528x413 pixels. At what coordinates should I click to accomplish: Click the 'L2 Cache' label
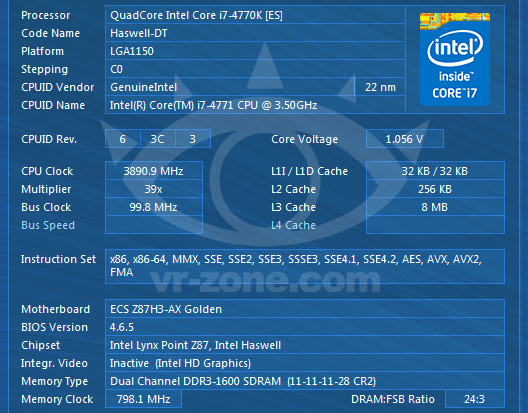pyautogui.click(x=293, y=189)
